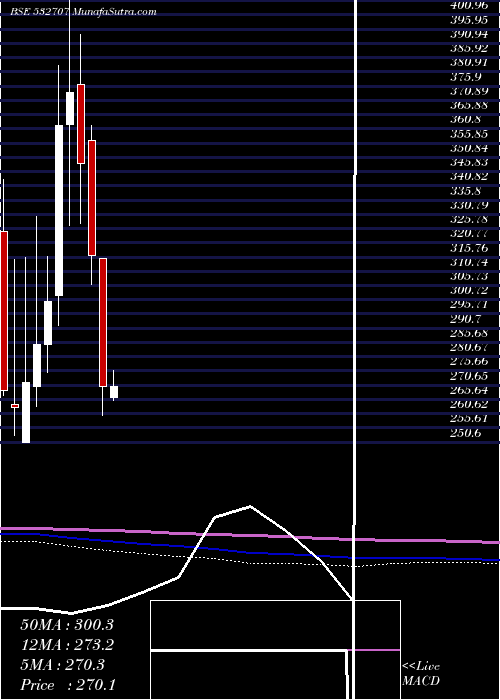Click the 350.84 price axis label
This screenshot has width=500, height=700.
[470, 148]
